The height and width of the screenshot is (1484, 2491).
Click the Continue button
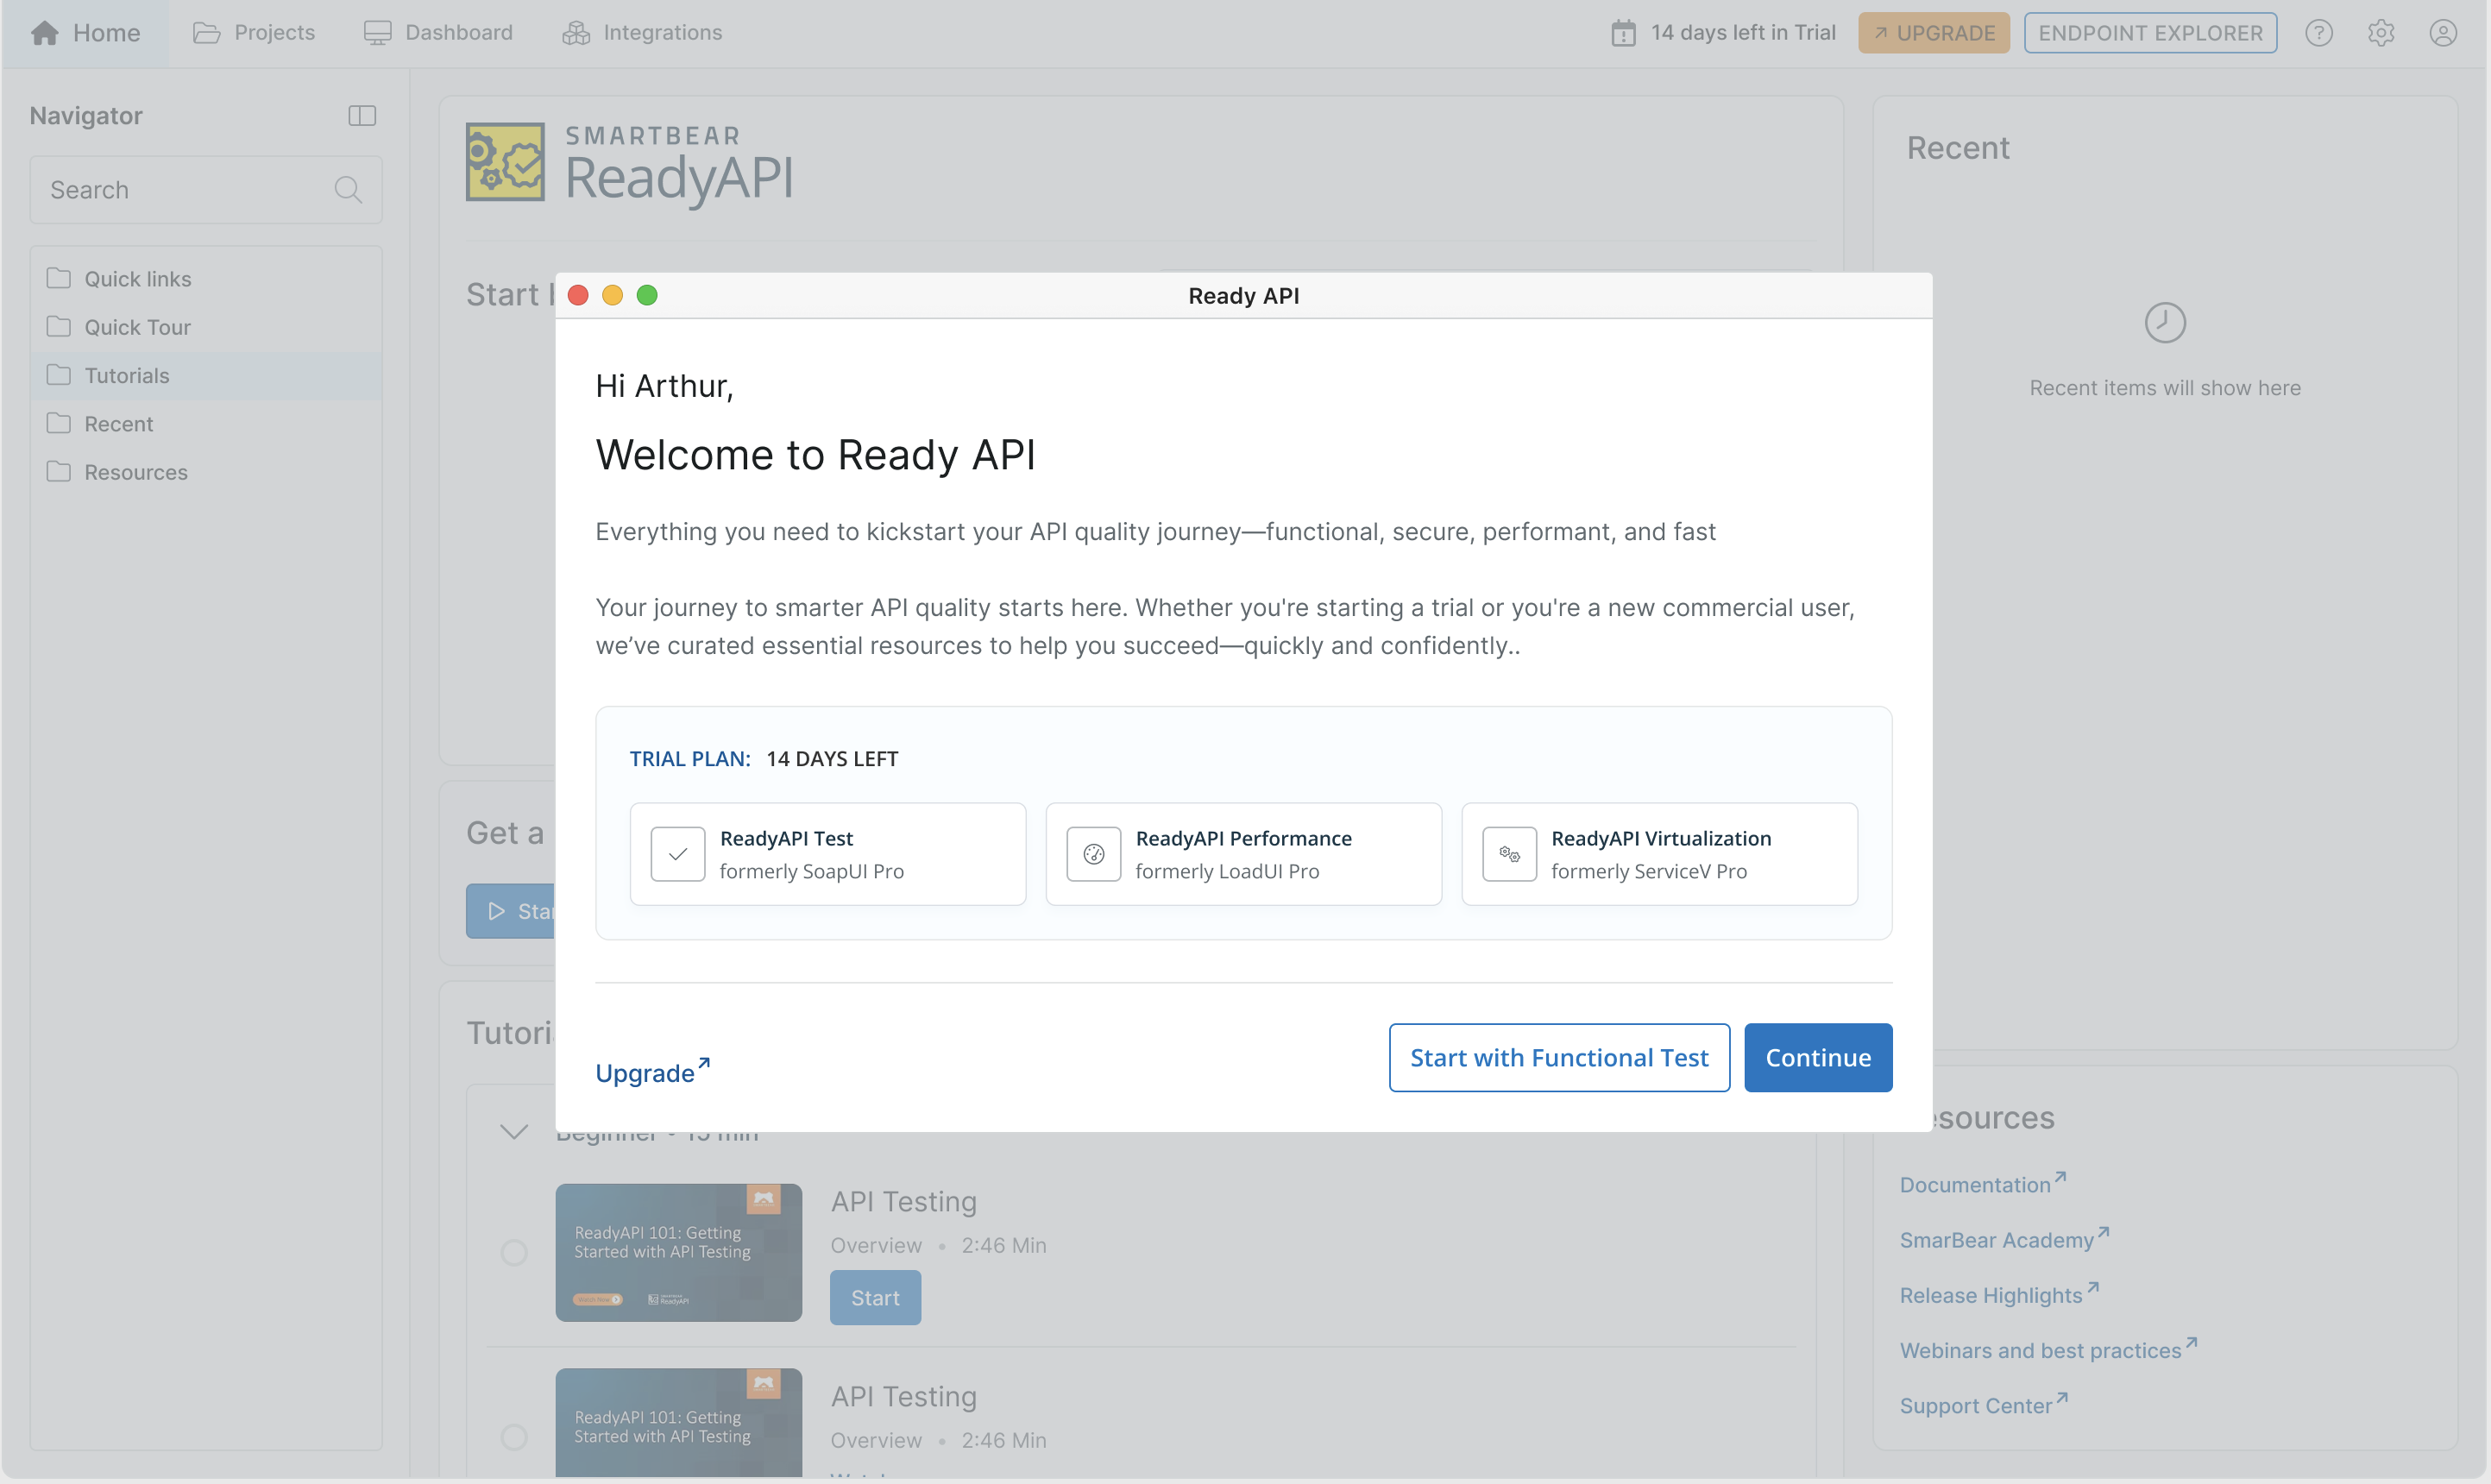click(1817, 1057)
